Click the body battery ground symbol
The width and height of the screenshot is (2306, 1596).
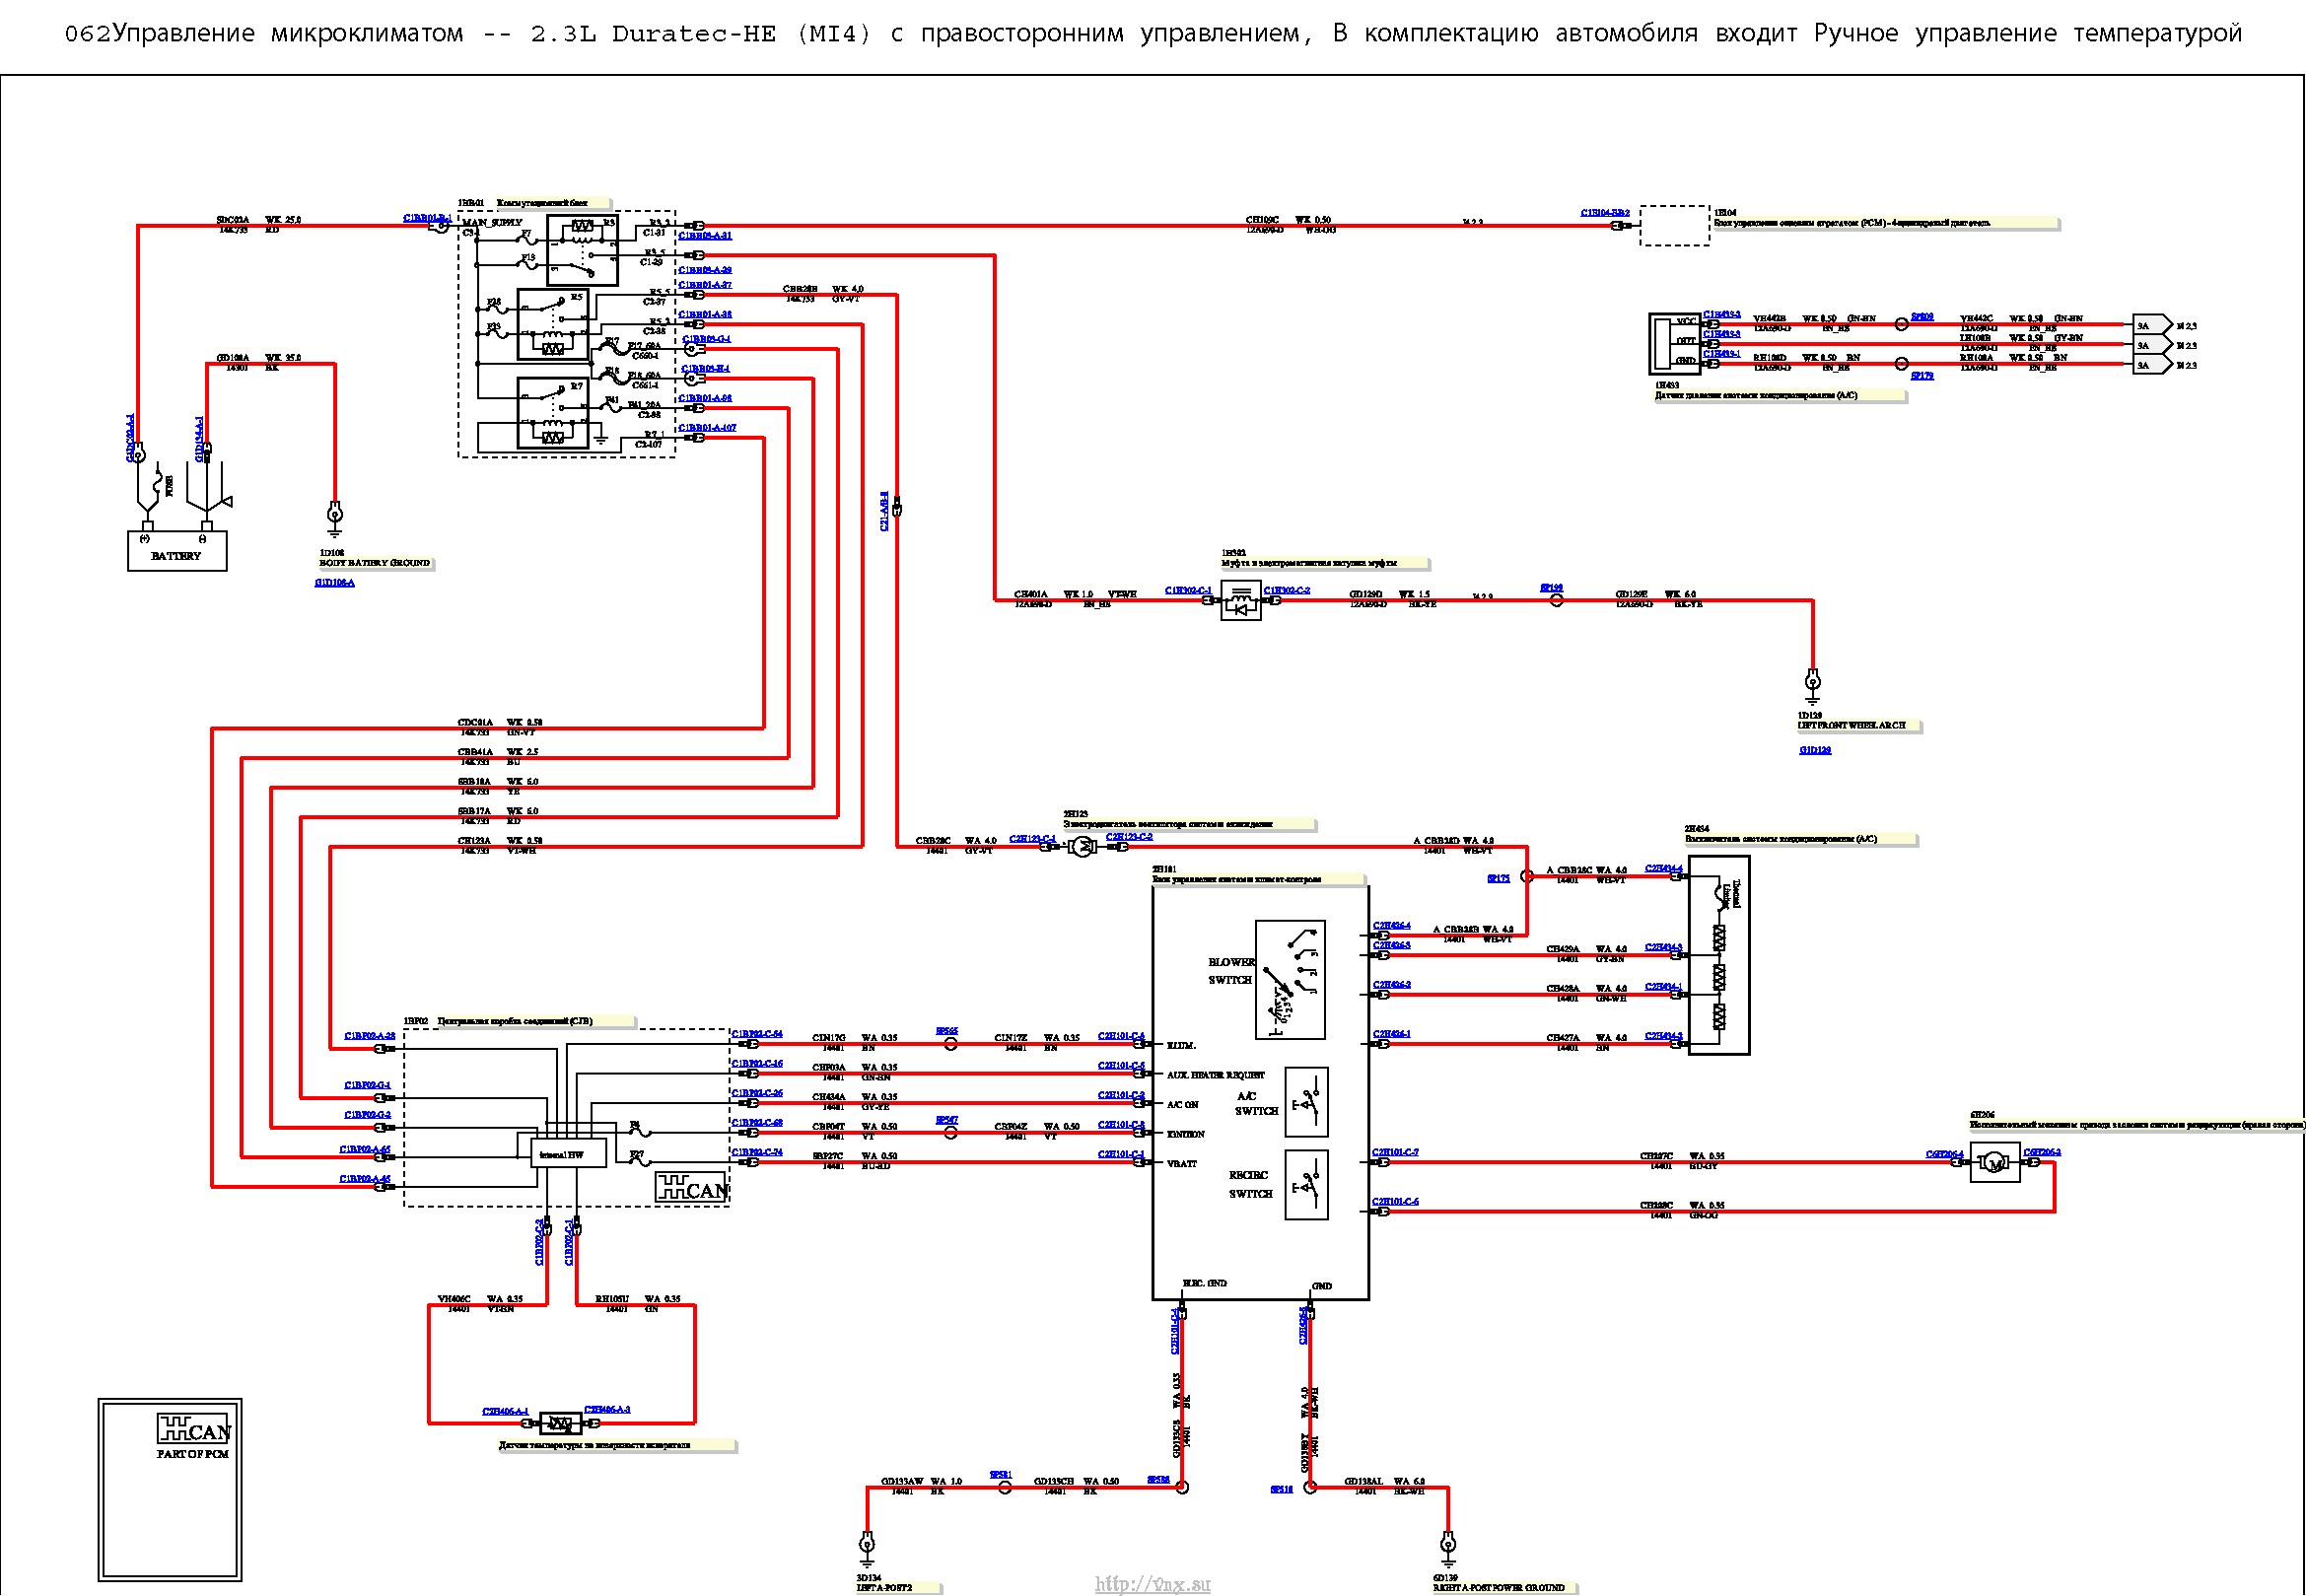[335, 517]
